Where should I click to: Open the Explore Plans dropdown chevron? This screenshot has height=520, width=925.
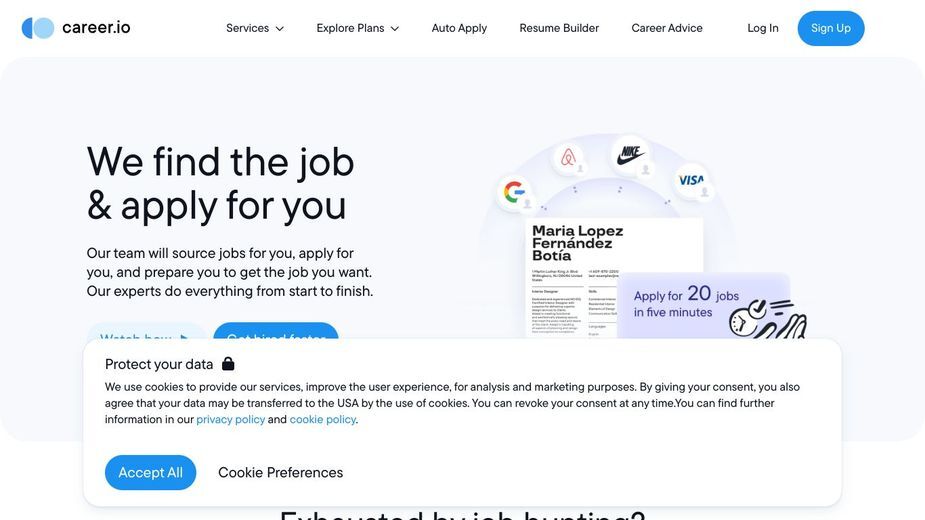tap(395, 28)
